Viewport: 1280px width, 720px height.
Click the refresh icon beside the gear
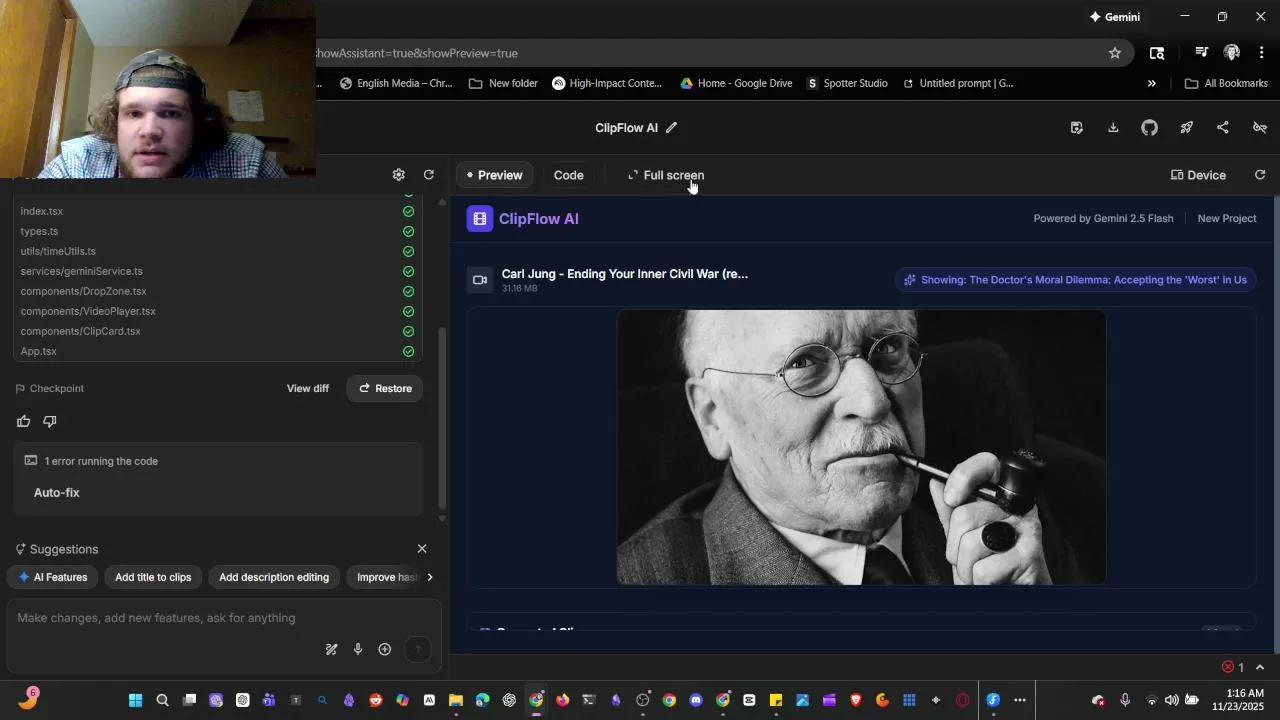pyautogui.click(x=428, y=174)
